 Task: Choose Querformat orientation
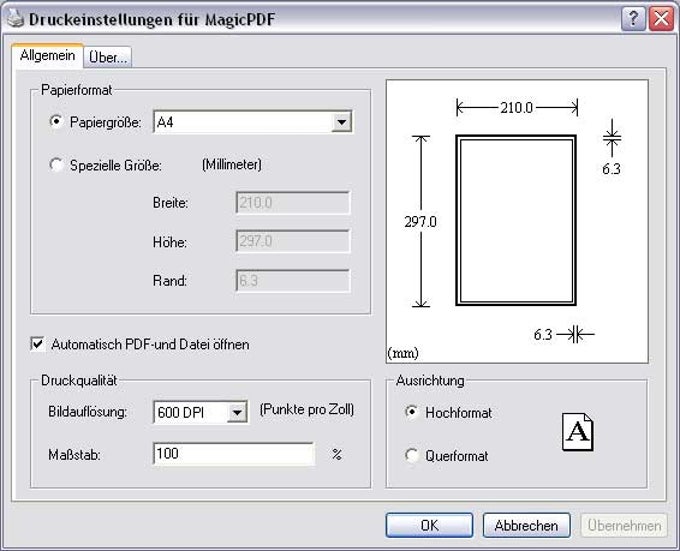(x=412, y=455)
